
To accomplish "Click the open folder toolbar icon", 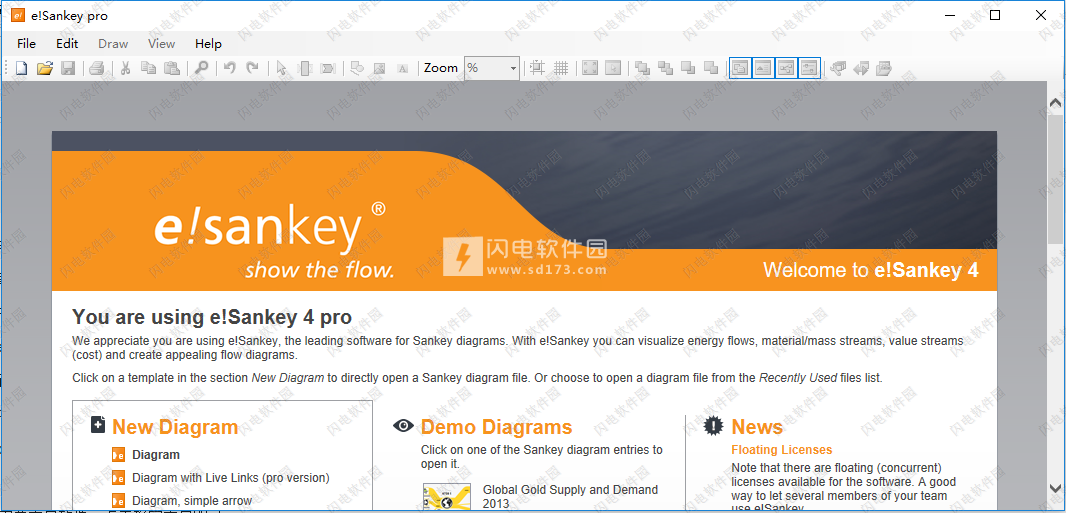I will 45,68.
